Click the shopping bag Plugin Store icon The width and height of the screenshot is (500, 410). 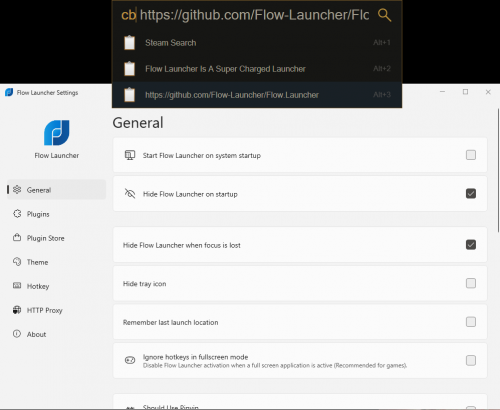17,238
